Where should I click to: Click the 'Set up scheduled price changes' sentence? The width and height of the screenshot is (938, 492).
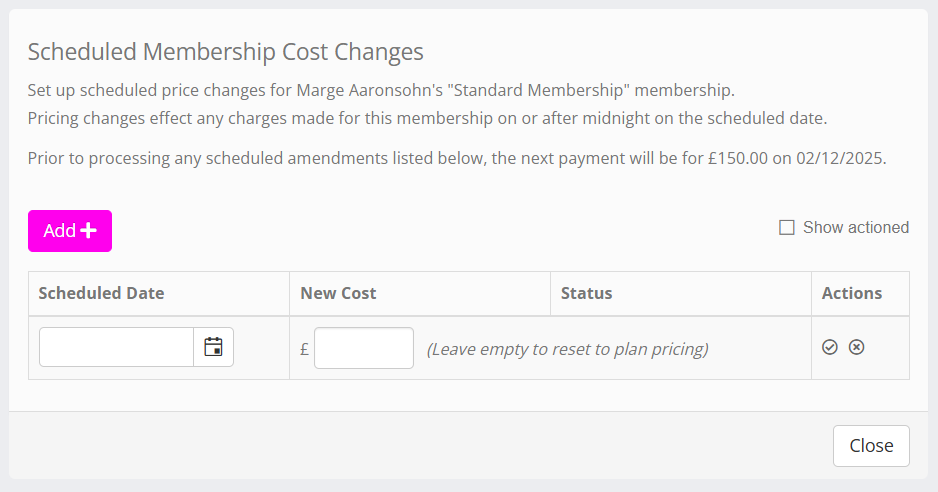pos(381,91)
